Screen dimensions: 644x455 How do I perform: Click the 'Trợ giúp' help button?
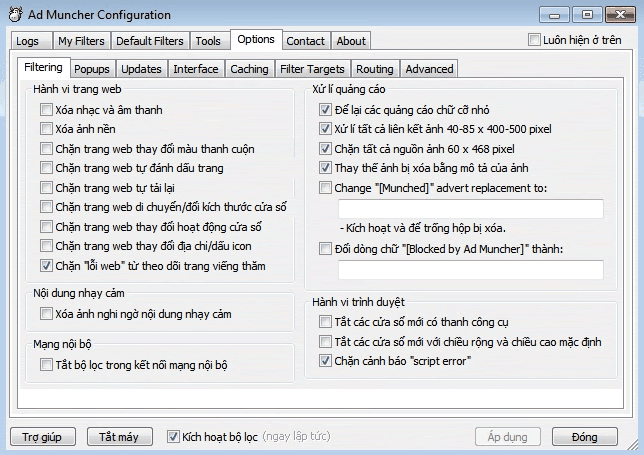pos(43,437)
